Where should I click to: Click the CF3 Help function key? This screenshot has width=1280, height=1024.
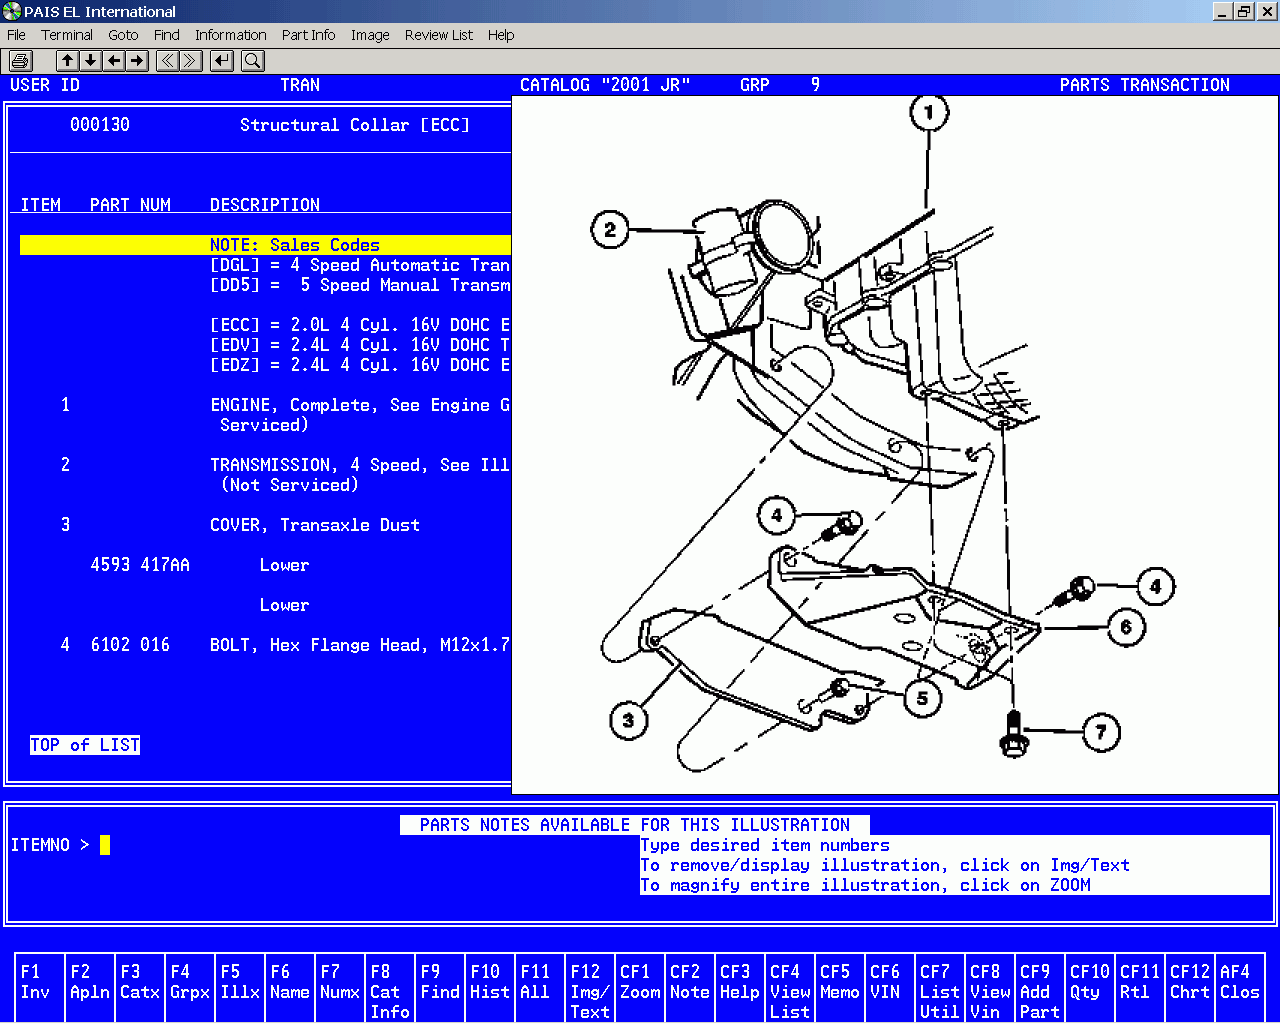tap(740, 988)
